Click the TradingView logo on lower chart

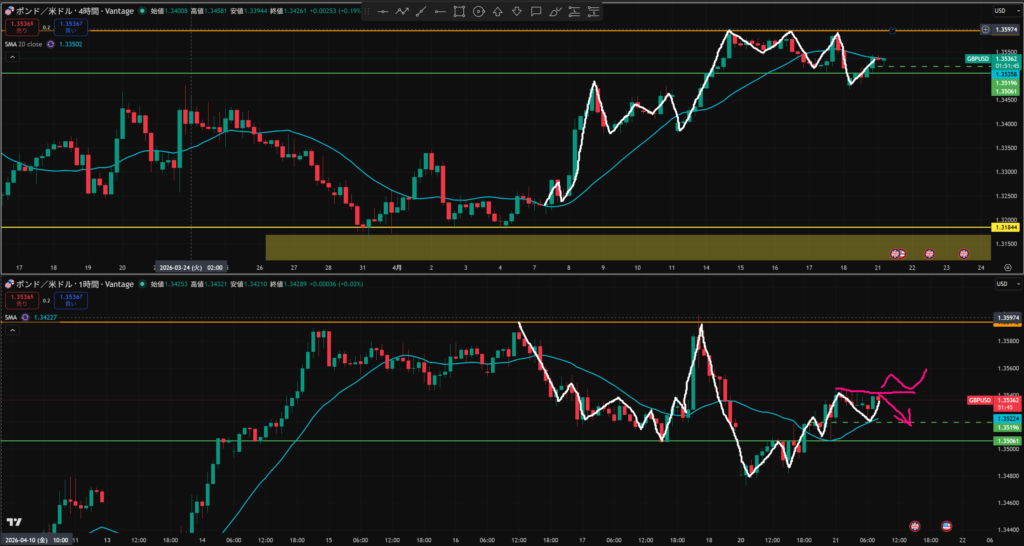14,522
